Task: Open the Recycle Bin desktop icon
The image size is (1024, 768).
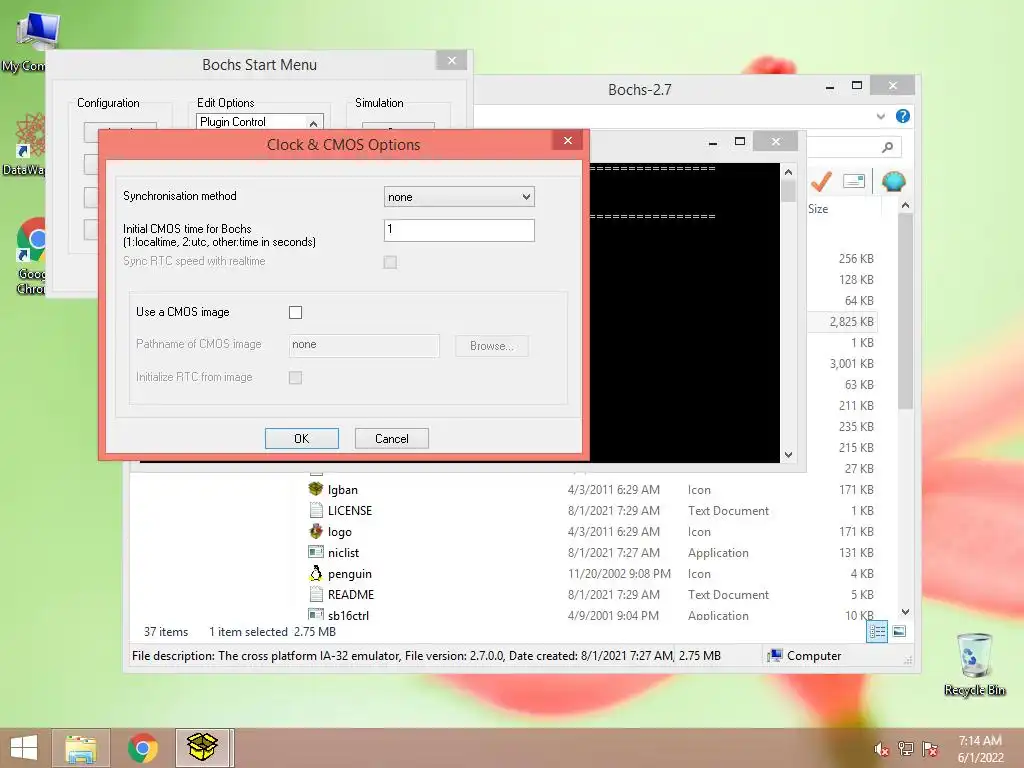Action: point(974,665)
